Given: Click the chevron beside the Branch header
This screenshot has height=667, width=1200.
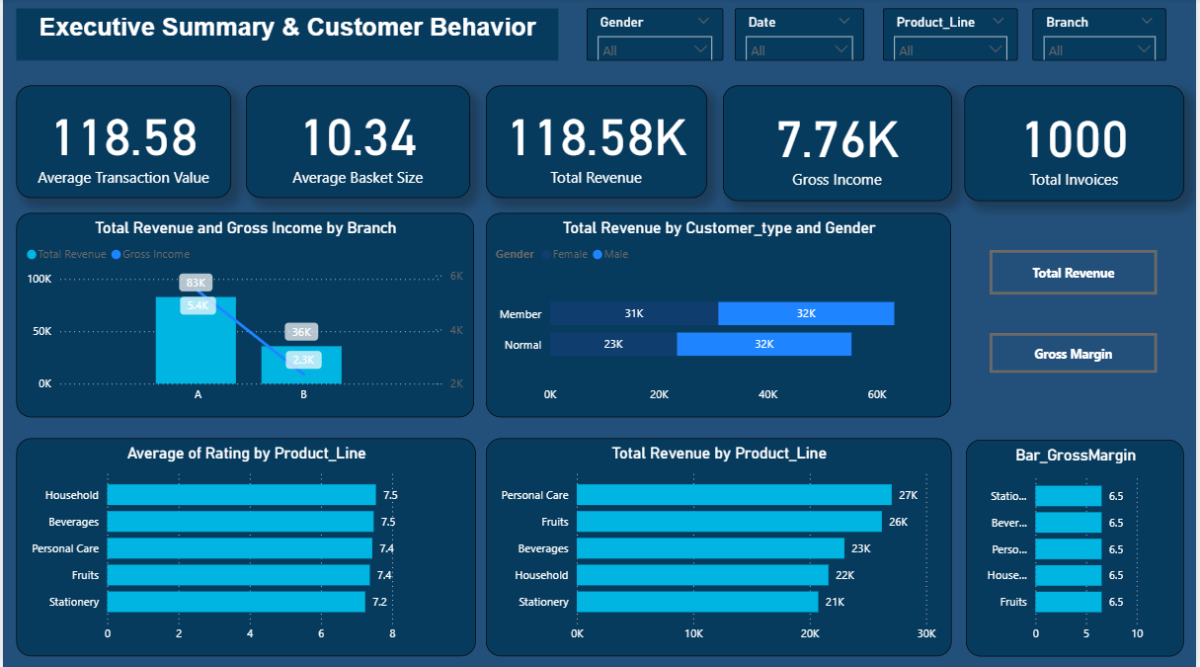Looking at the screenshot, I should 1146,21.
